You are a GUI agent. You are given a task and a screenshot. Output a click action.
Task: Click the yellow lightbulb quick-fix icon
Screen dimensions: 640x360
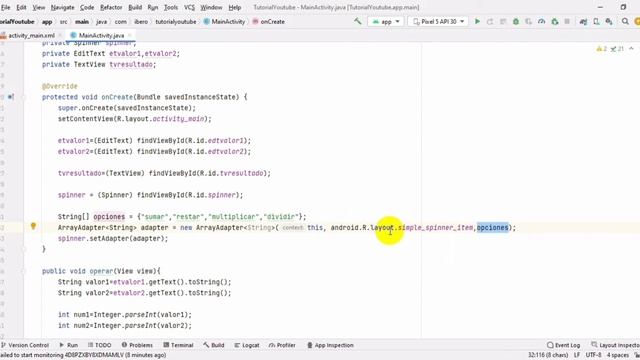33,226
